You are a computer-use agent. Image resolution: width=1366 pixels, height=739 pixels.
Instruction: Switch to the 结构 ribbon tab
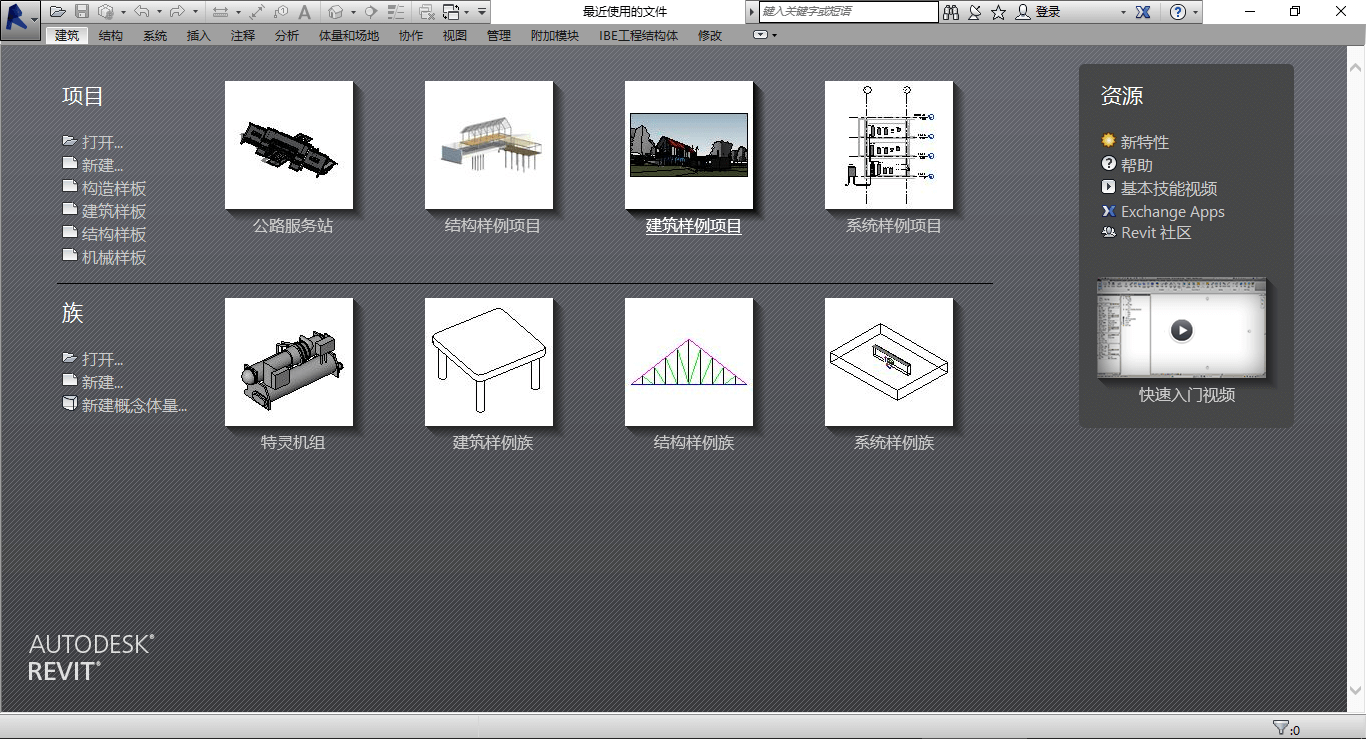[x=111, y=35]
